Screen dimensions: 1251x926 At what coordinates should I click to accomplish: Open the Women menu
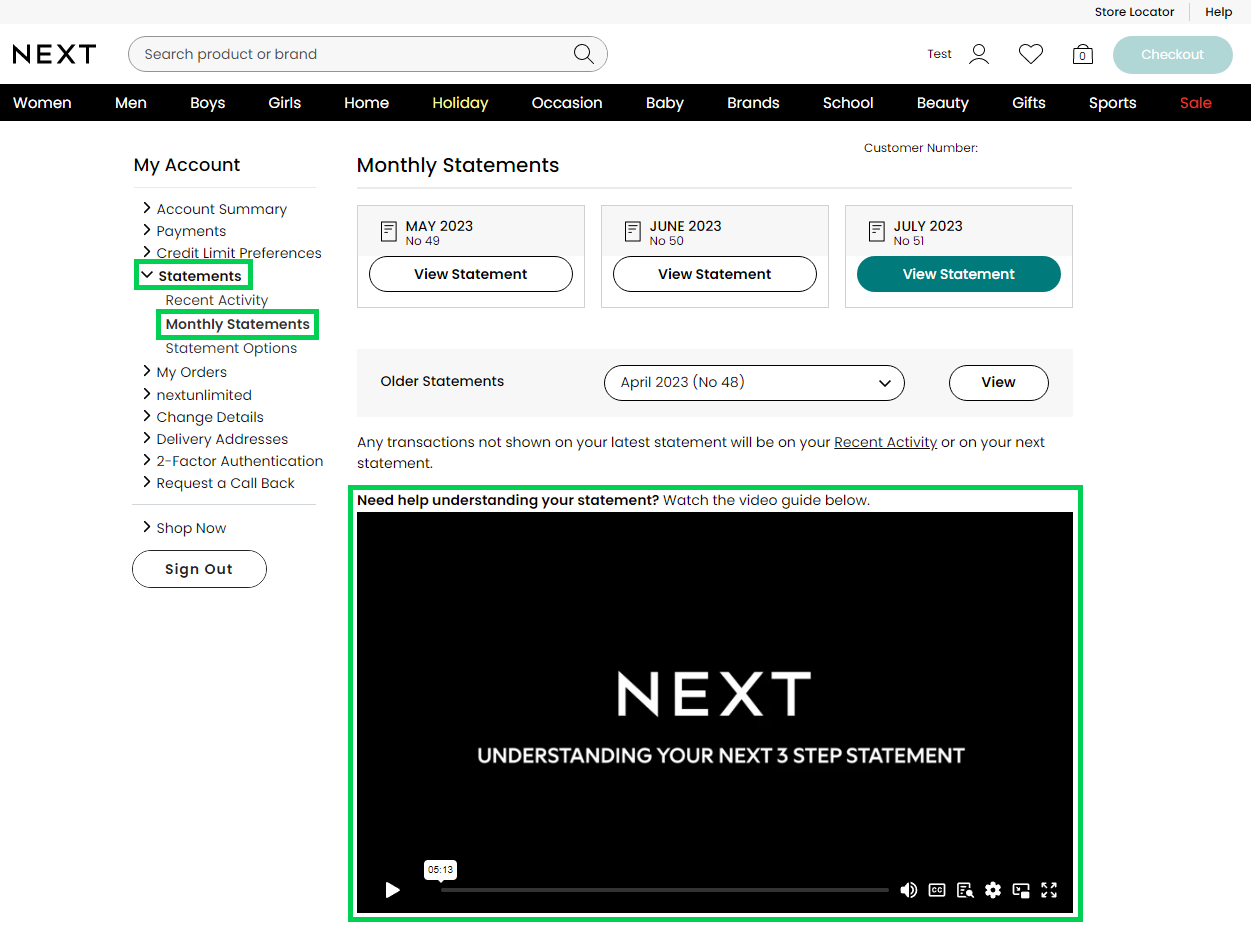point(42,103)
